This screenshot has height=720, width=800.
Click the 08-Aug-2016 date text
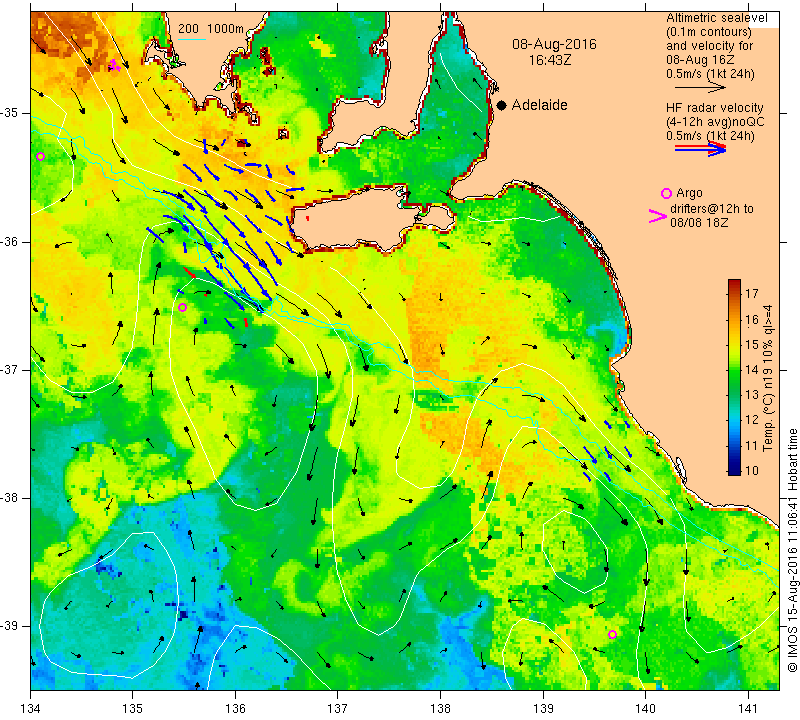point(554,44)
